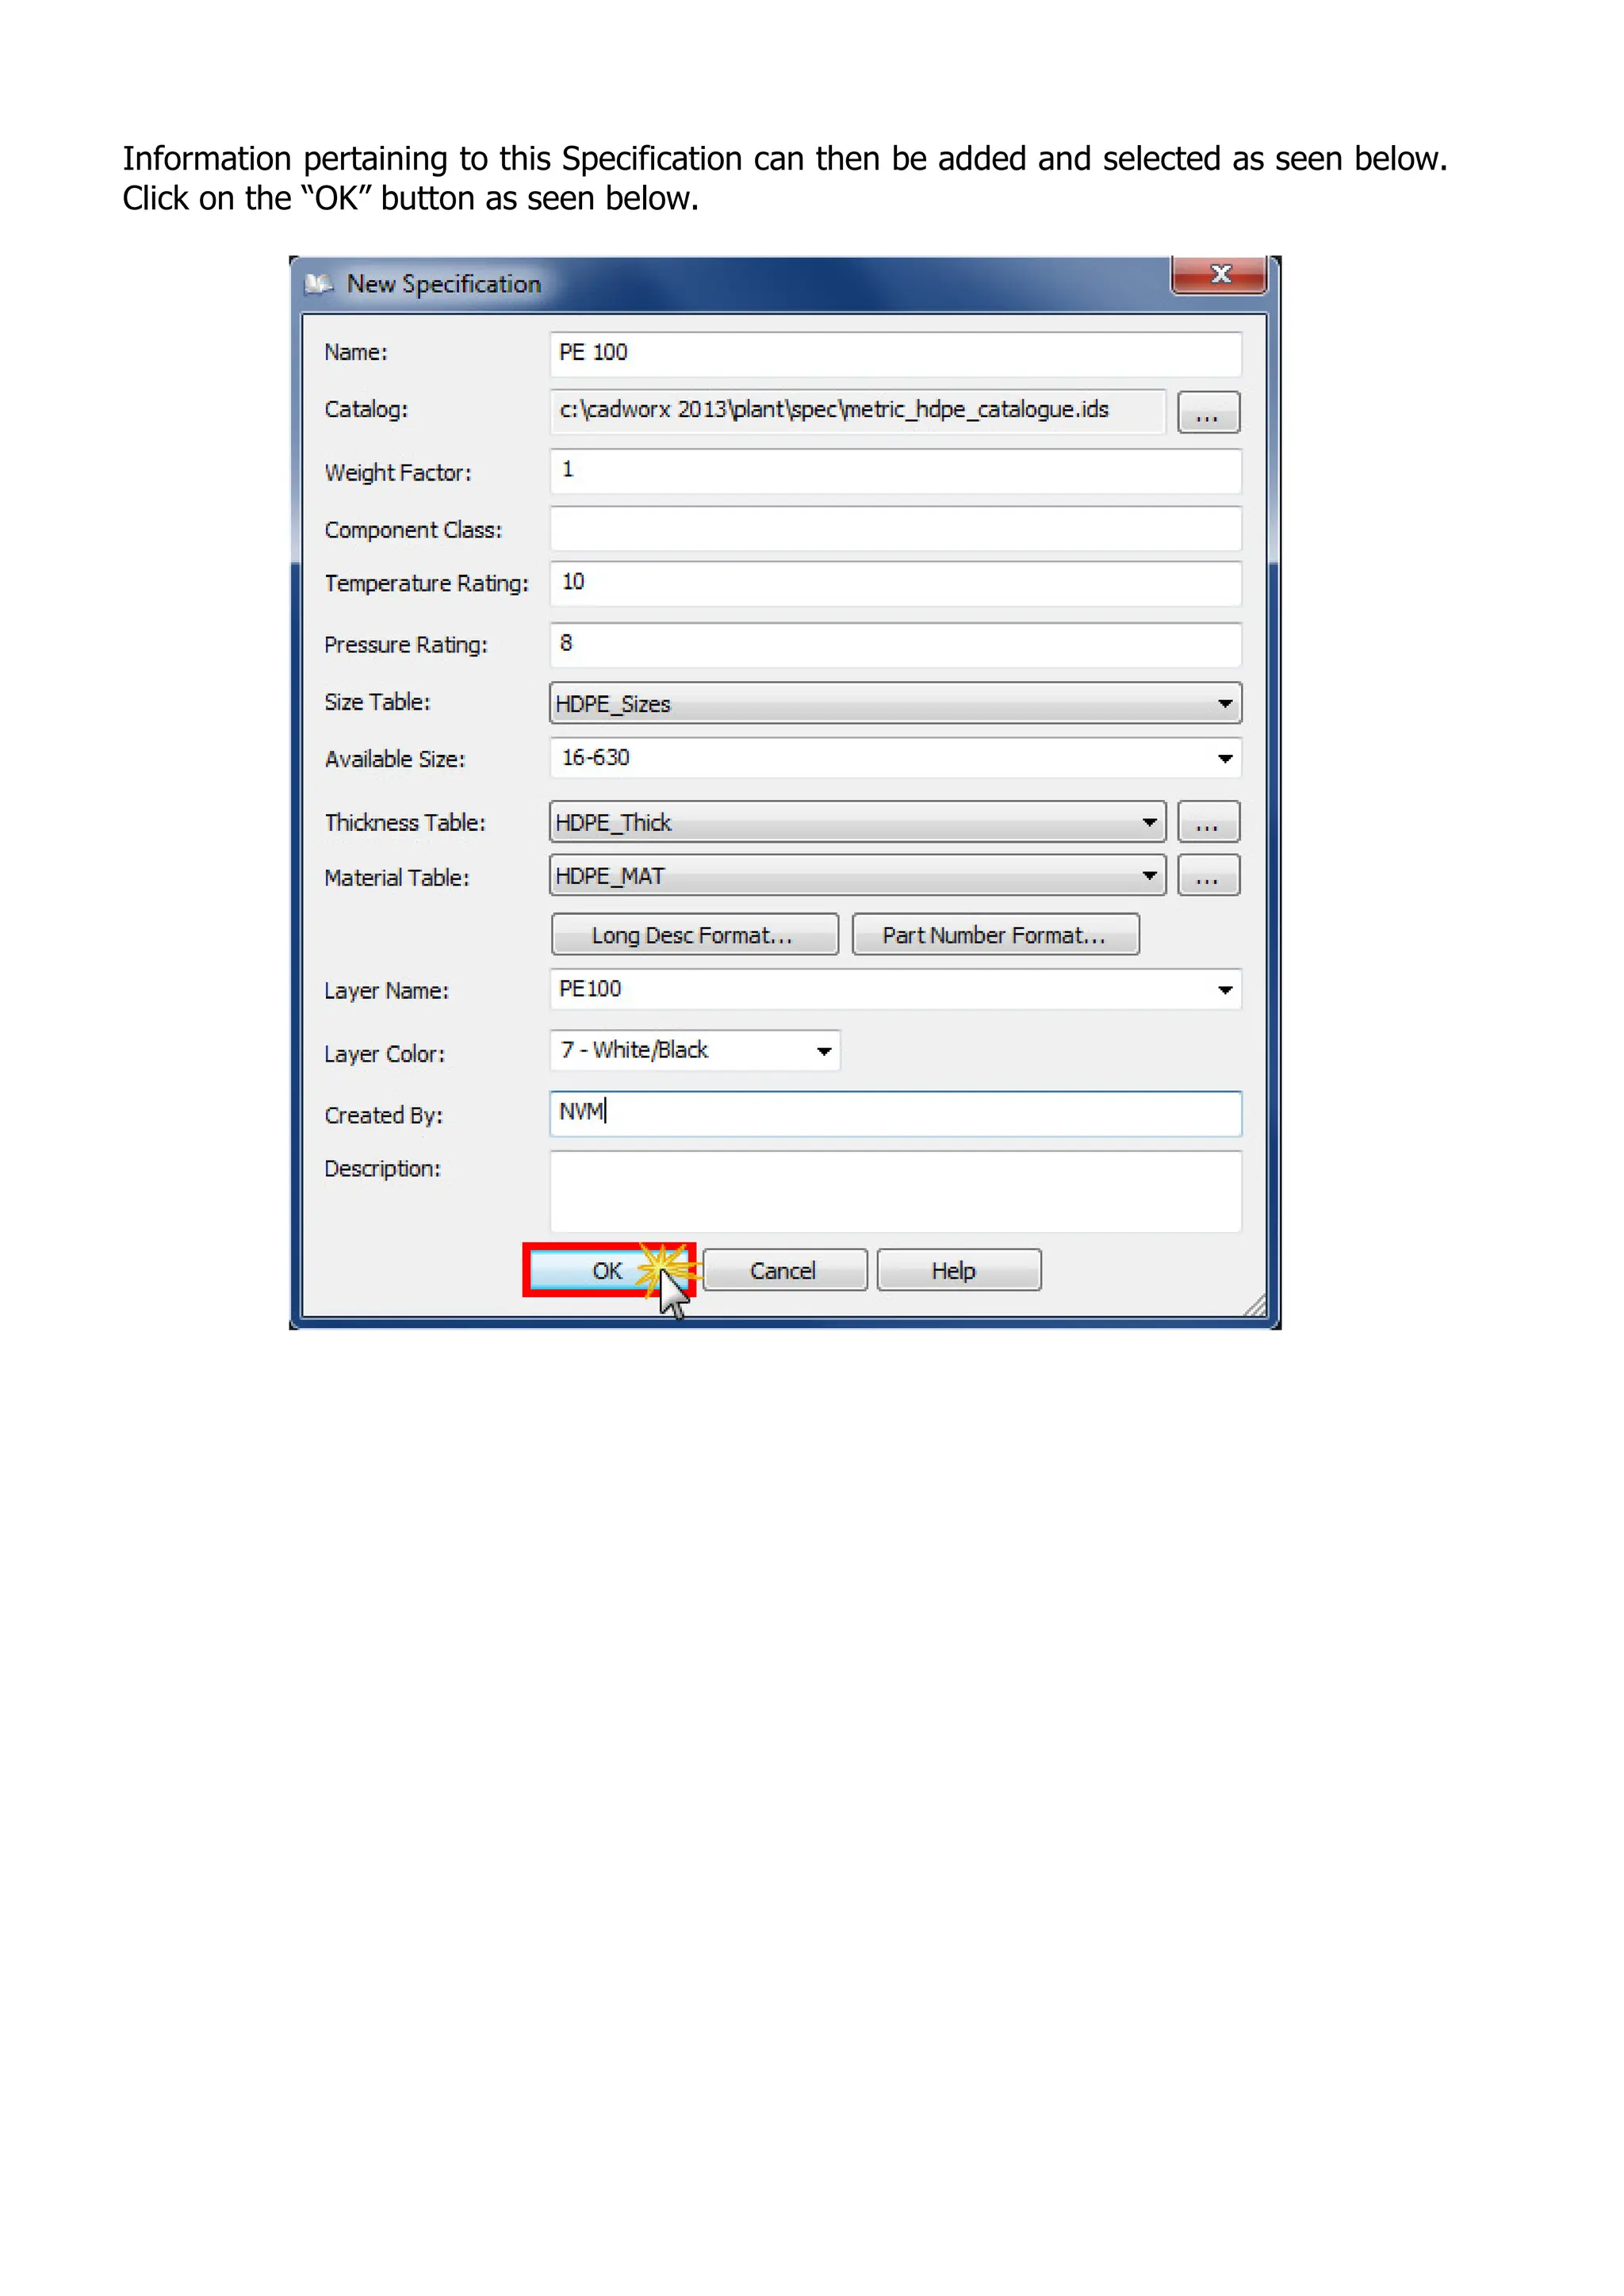Click the OK button
Viewport: 1624px width, 2296px height.
click(x=606, y=1271)
